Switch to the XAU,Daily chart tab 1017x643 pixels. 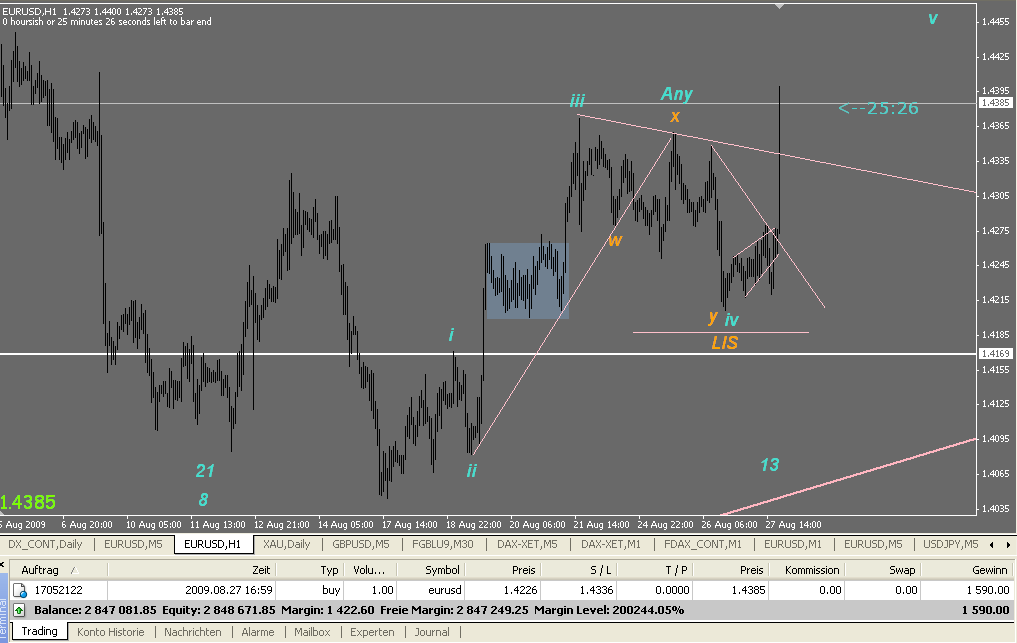pos(287,544)
